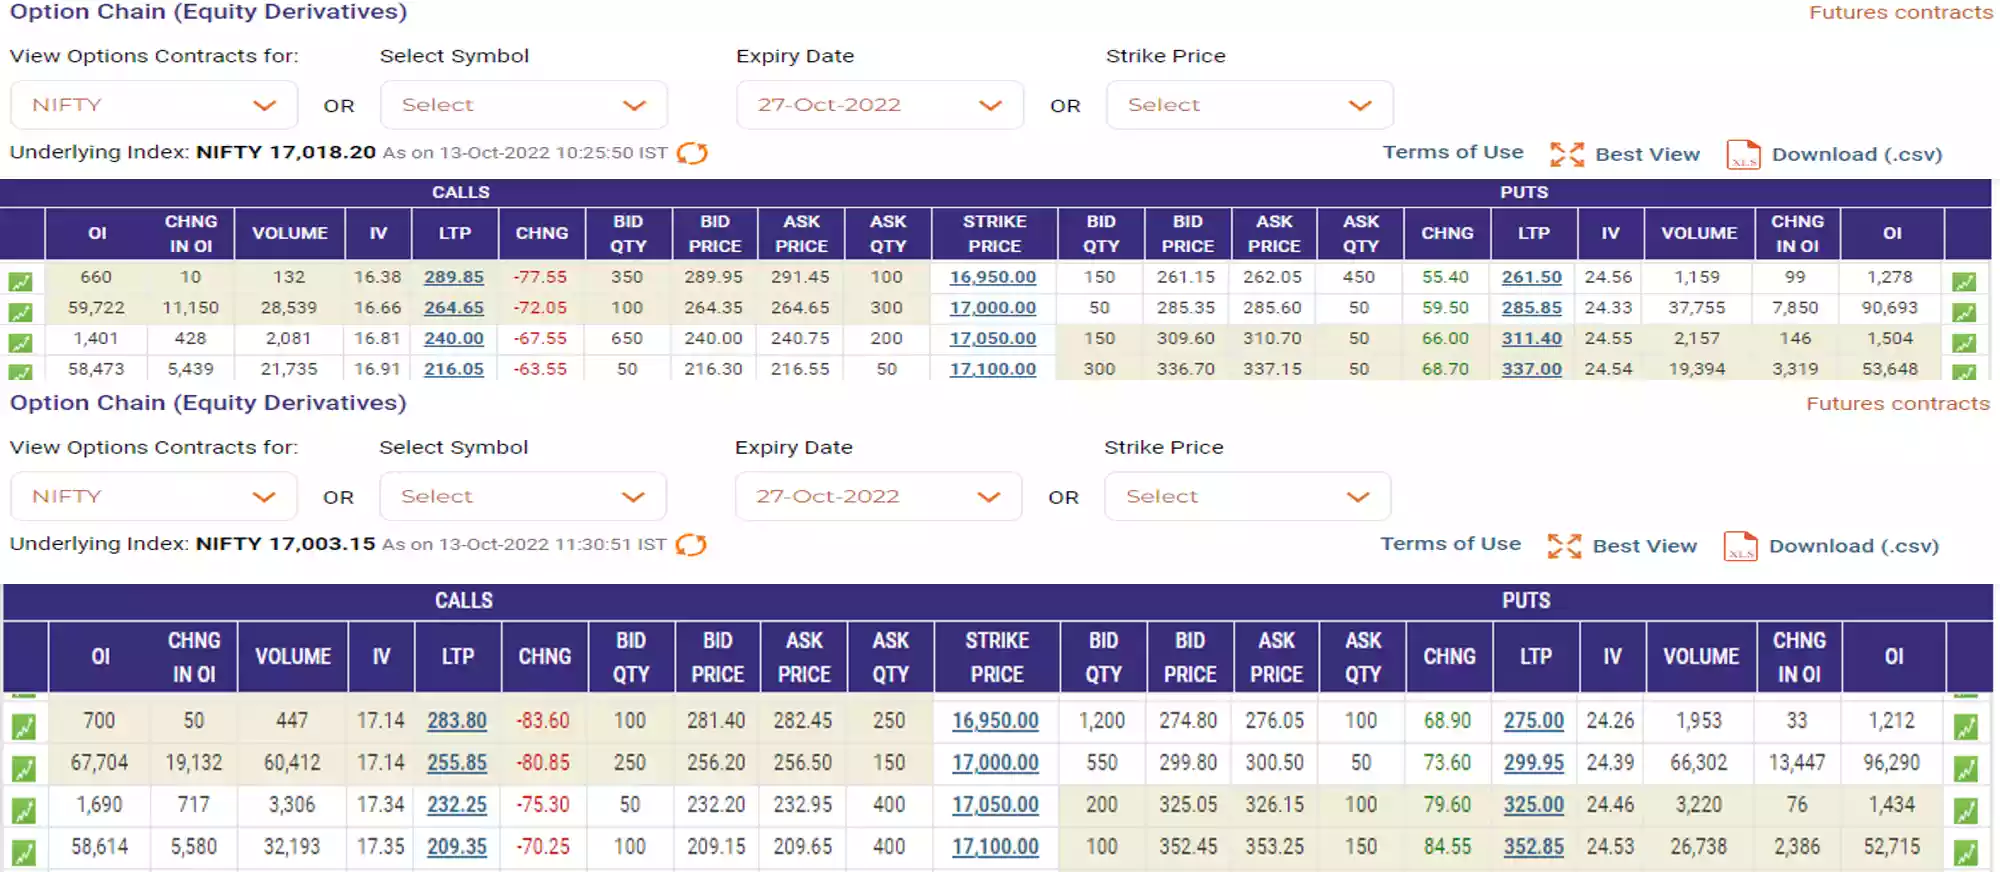Open strike price 17,100.00 in lower table
2000x872 pixels.
[x=995, y=846]
